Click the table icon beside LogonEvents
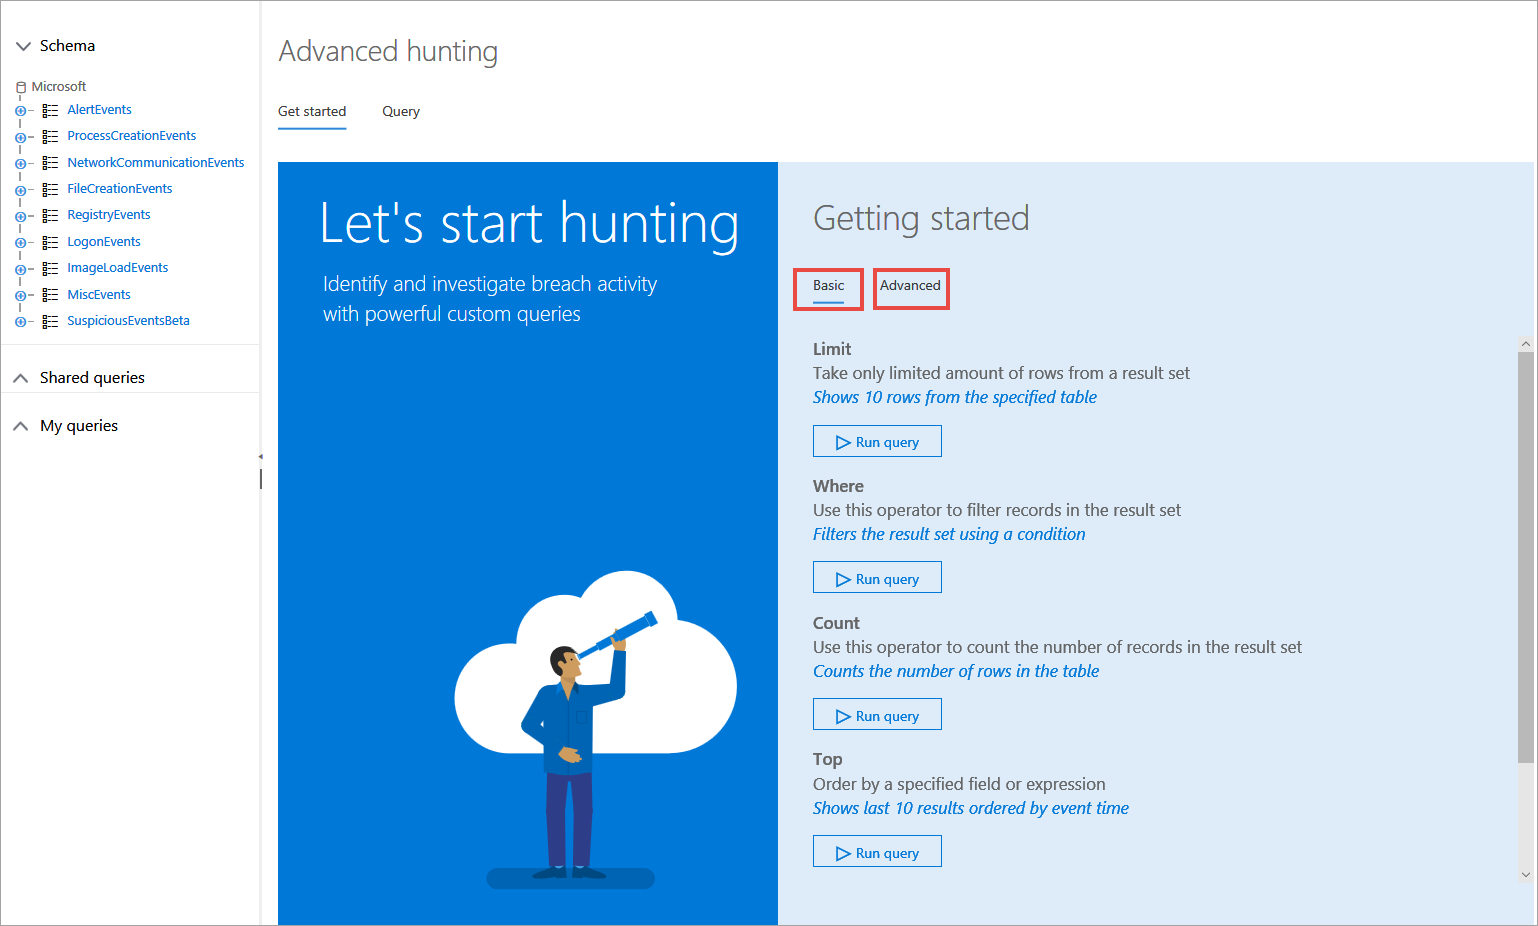This screenshot has height=926, width=1538. [x=50, y=242]
